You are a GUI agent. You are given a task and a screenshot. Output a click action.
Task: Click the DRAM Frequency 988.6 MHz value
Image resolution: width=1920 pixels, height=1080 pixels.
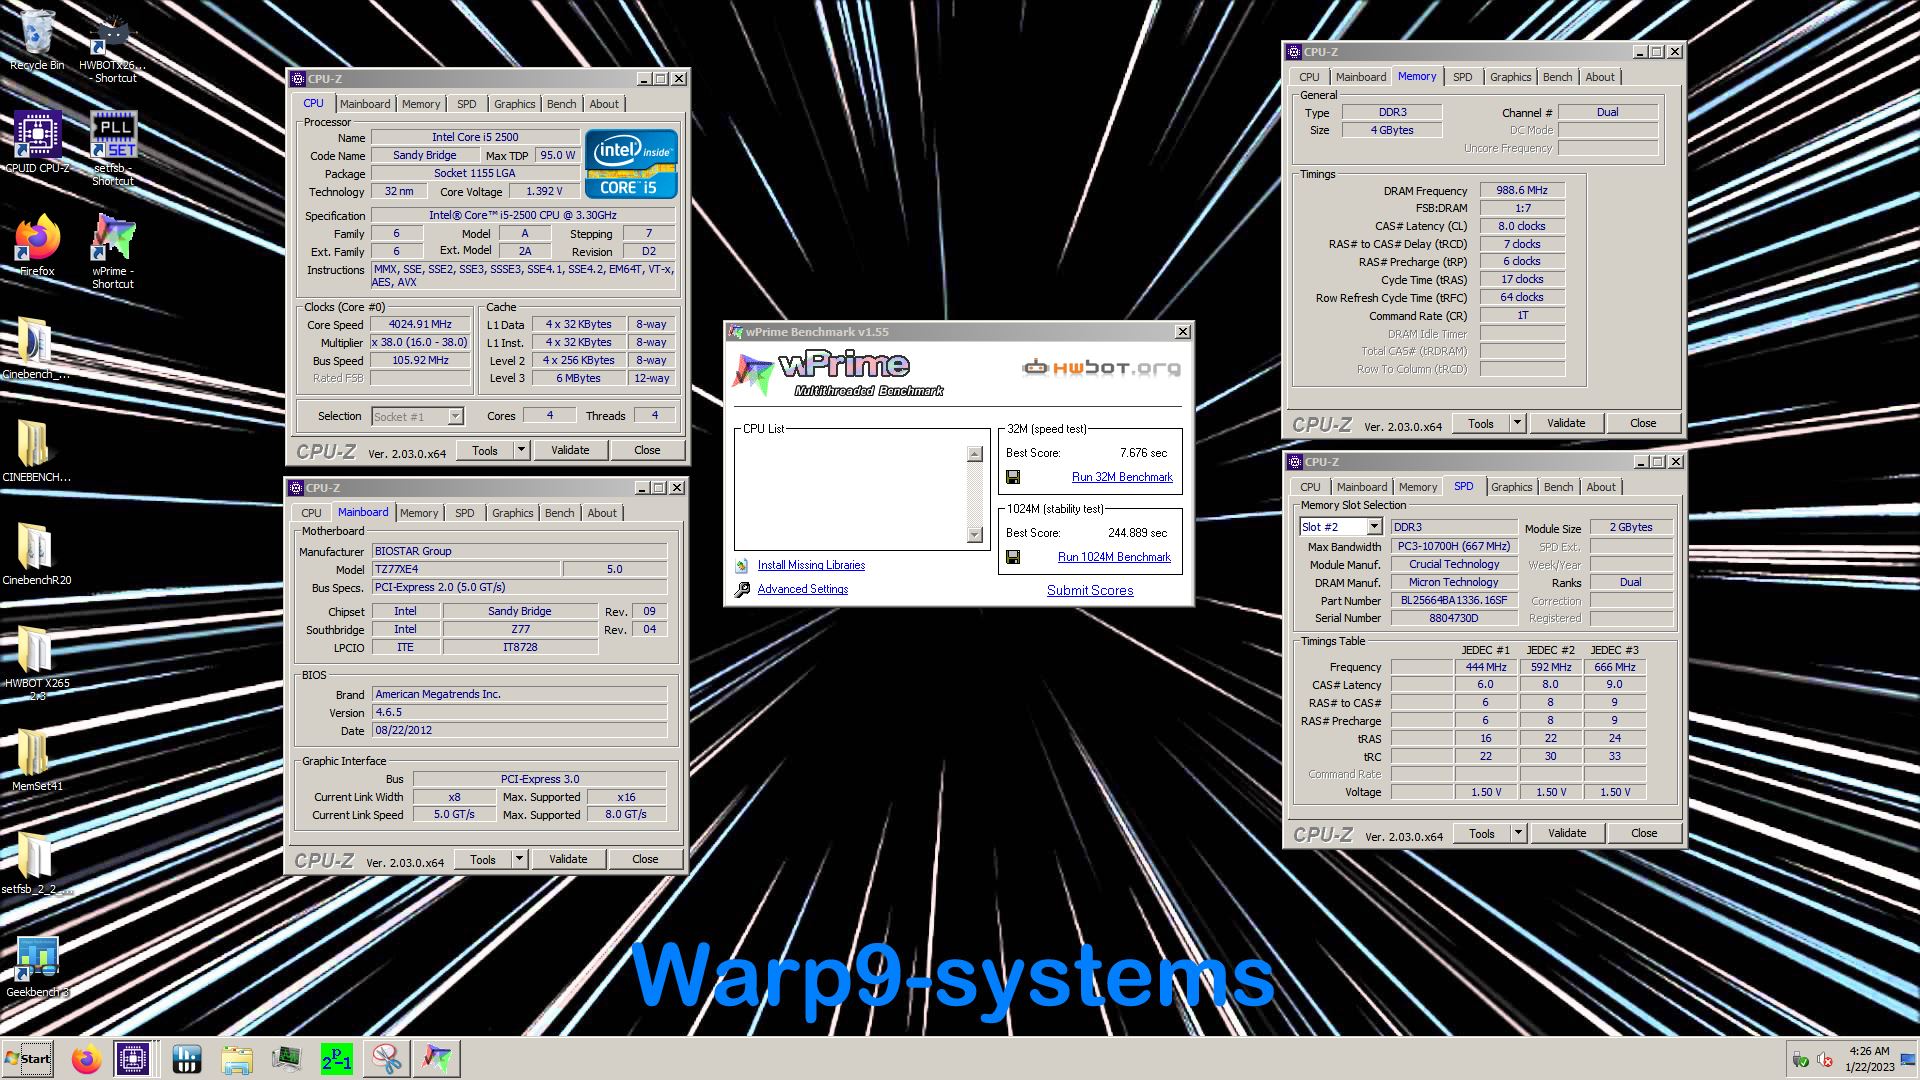pos(1522,191)
